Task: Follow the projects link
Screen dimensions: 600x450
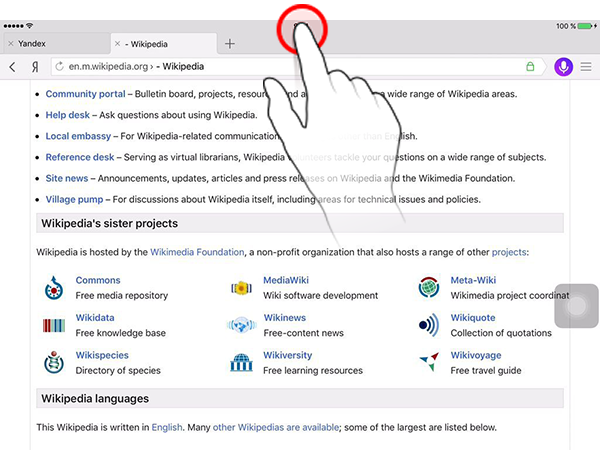Action: point(509,252)
